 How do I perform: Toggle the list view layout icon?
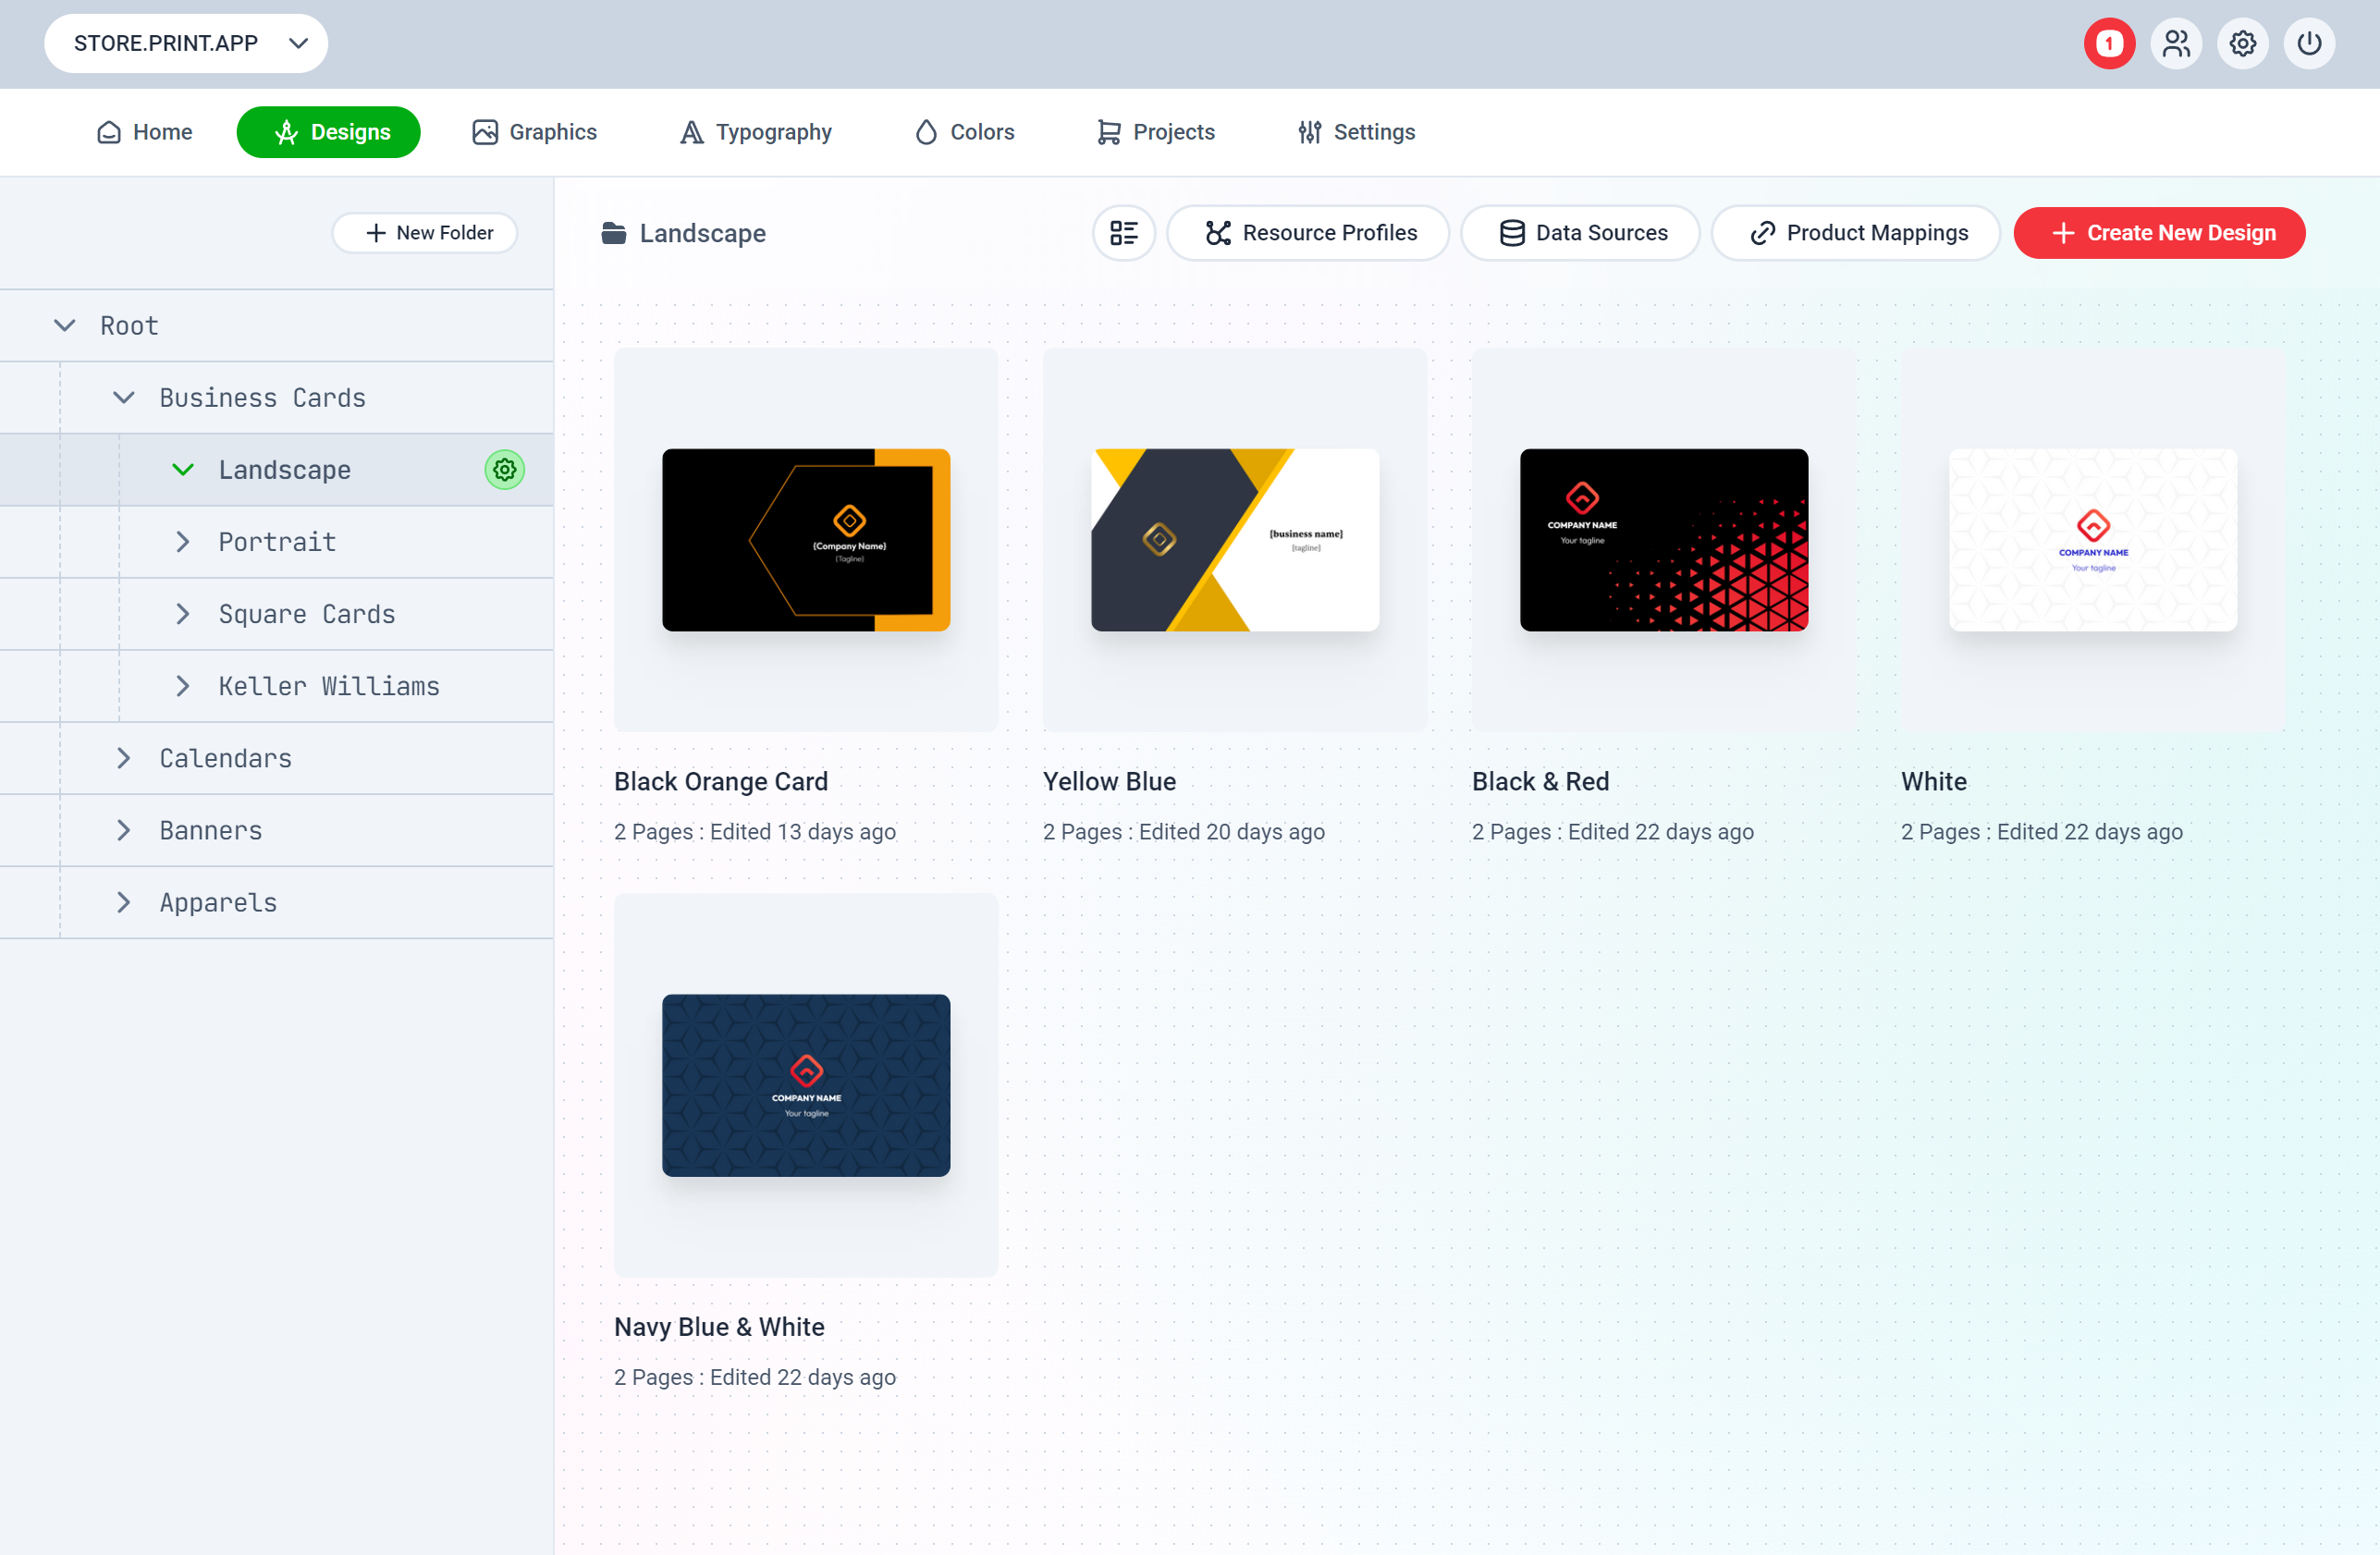point(1124,233)
